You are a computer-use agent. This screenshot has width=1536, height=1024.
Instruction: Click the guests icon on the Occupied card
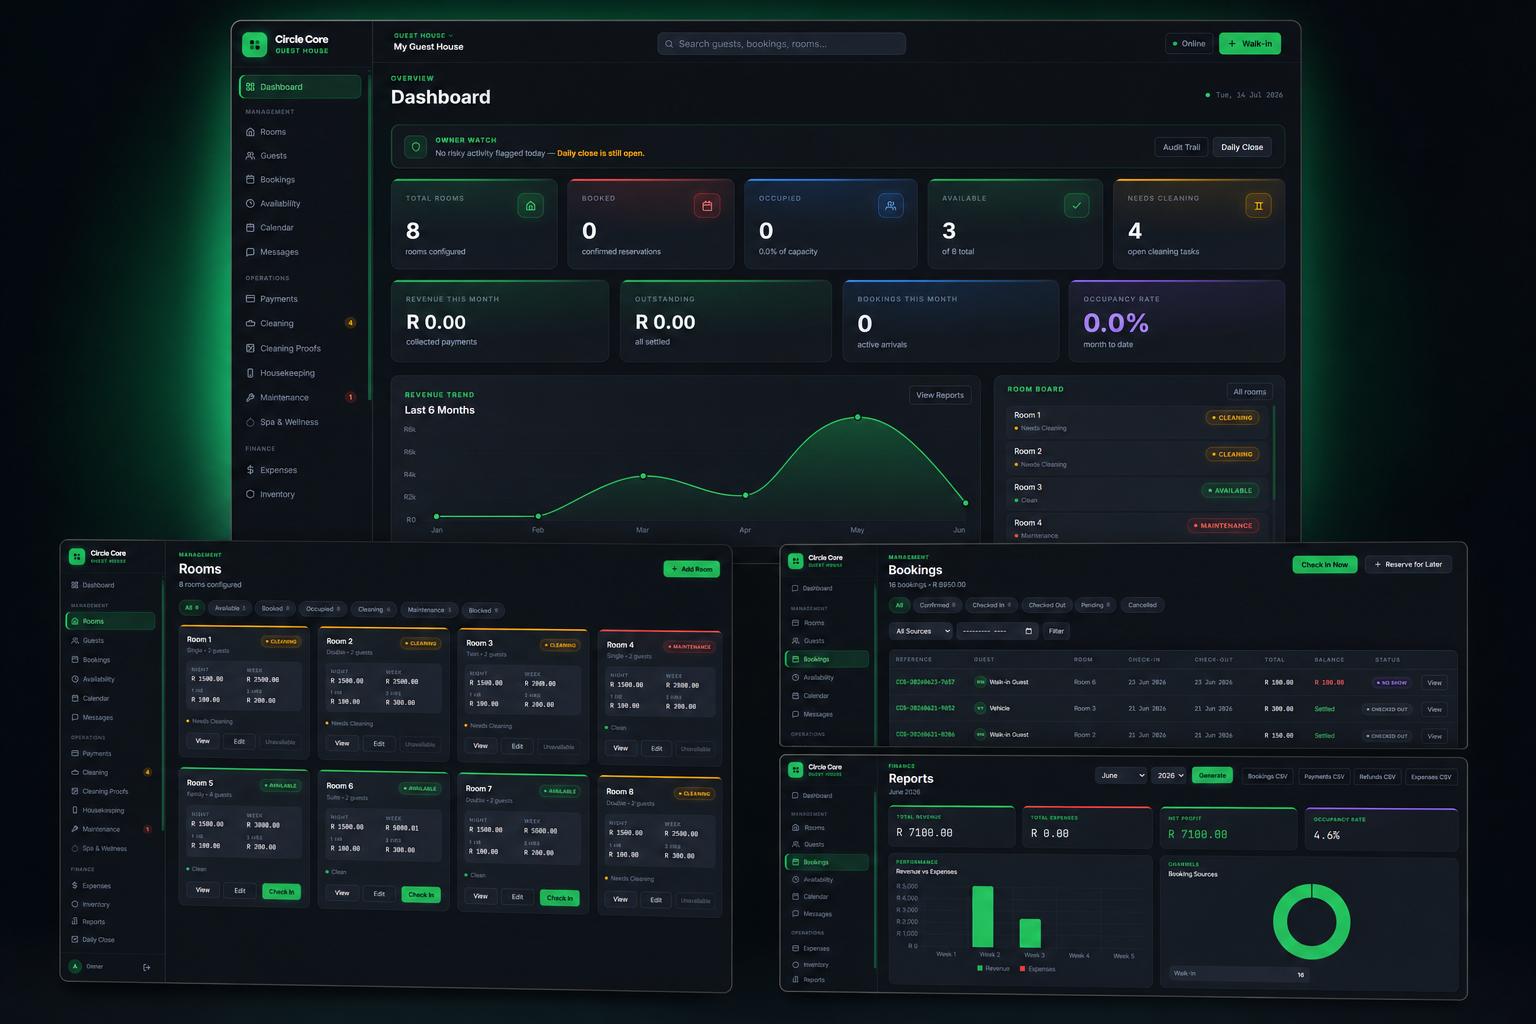tap(890, 206)
